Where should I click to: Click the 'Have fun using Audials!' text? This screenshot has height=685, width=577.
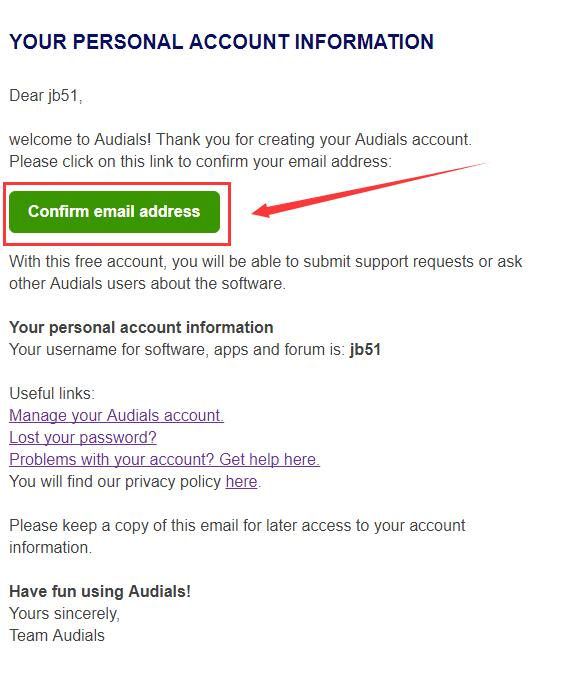pos(100,592)
